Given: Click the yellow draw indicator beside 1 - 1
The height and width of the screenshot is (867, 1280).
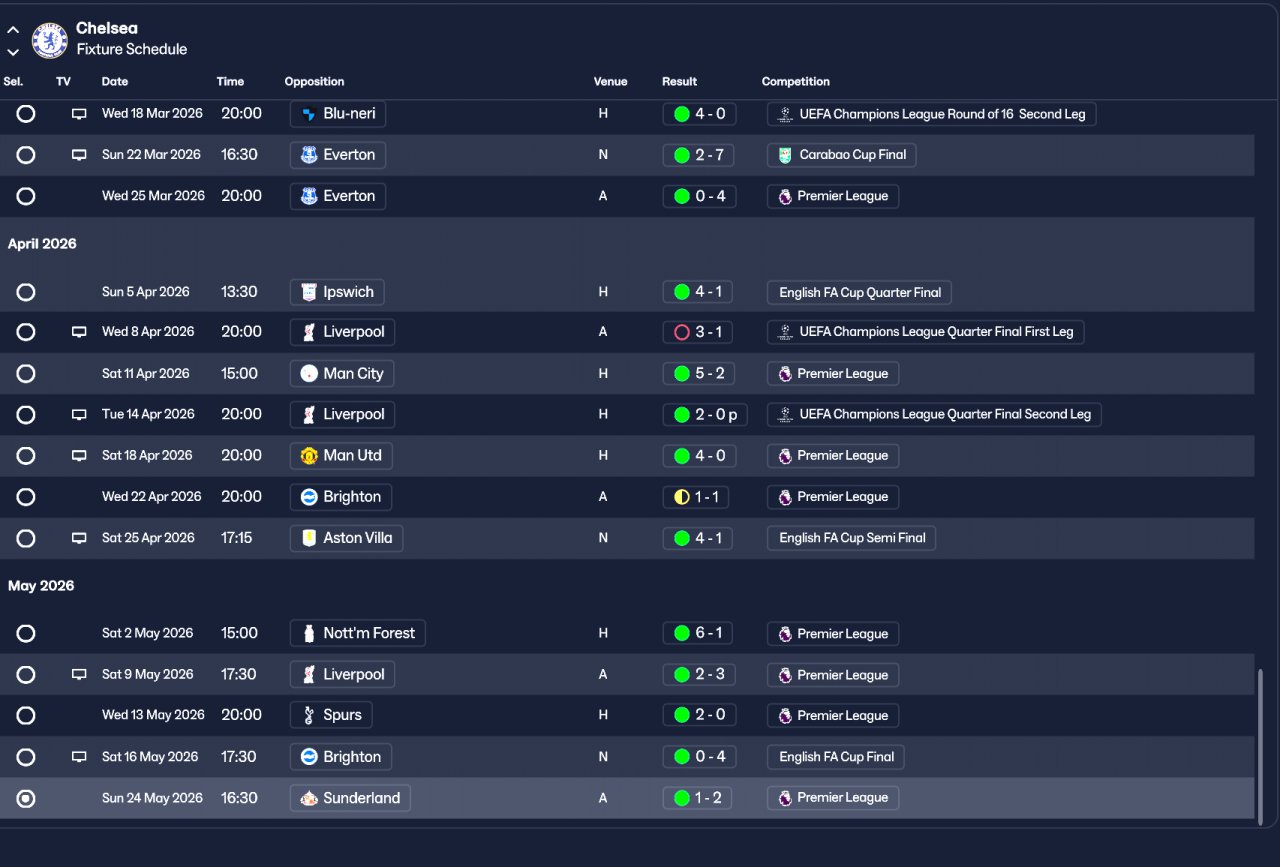Looking at the screenshot, I should point(682,497).
